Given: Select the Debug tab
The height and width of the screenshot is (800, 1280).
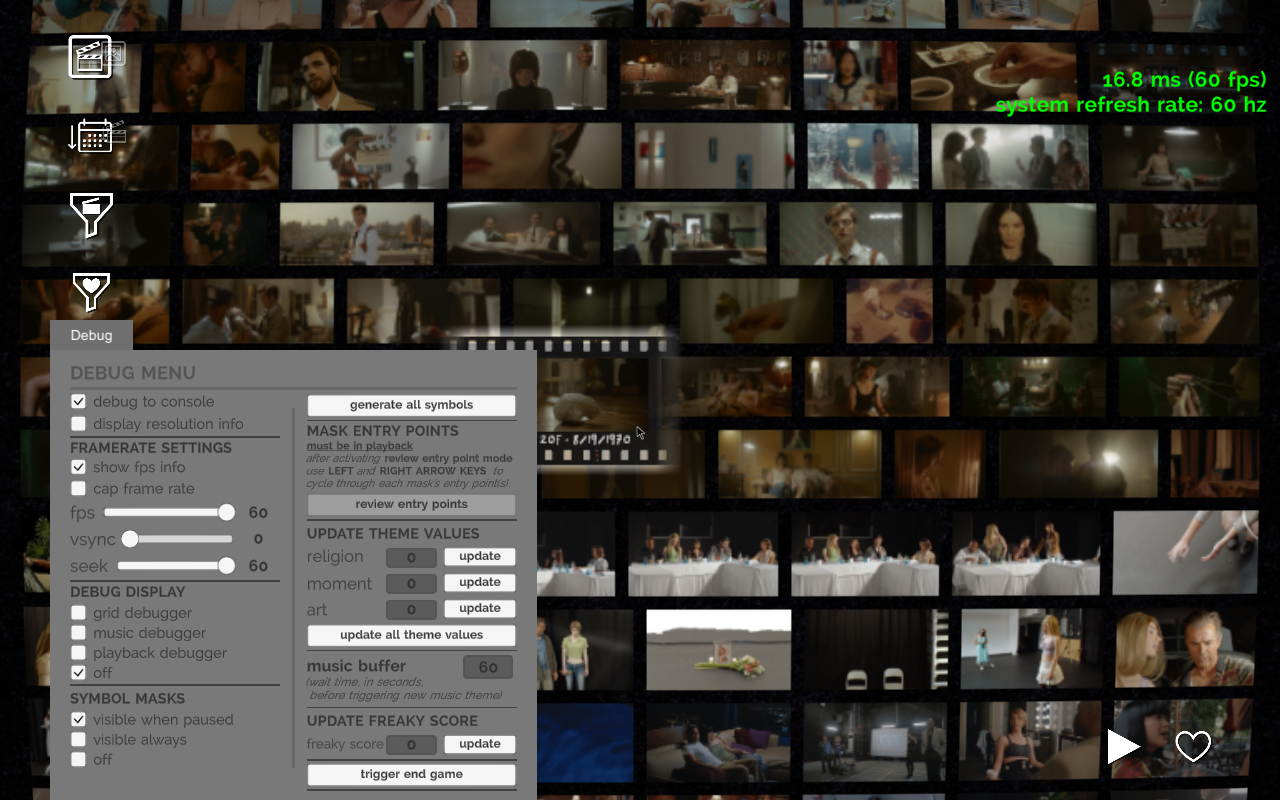Looking at the screenshot, I should tap(91, 335).
